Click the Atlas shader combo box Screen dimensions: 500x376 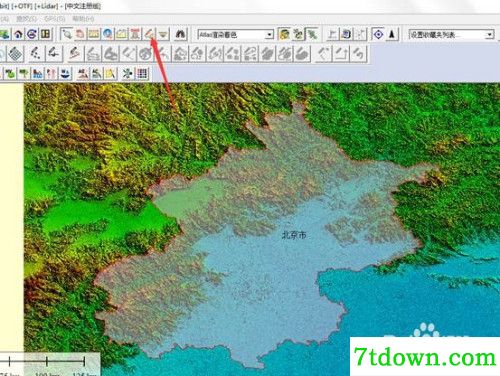(x=236, y=34)
